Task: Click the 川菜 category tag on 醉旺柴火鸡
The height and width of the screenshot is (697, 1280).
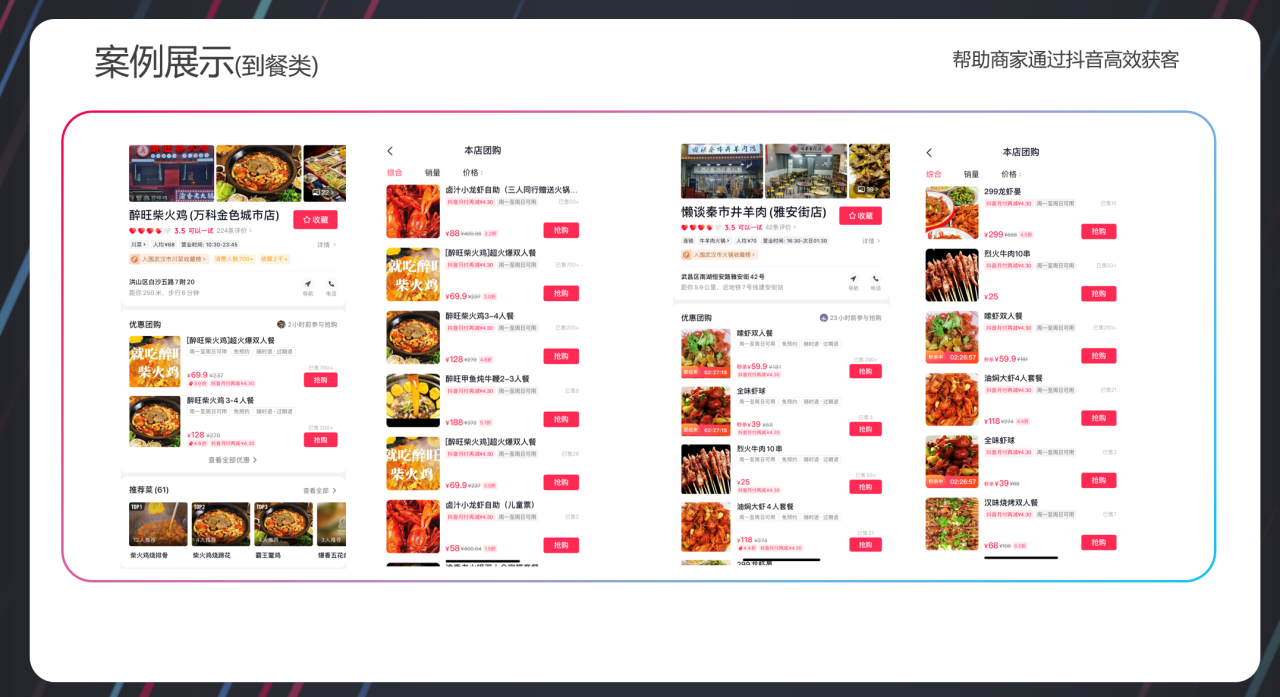Action: tap(137, 244)
